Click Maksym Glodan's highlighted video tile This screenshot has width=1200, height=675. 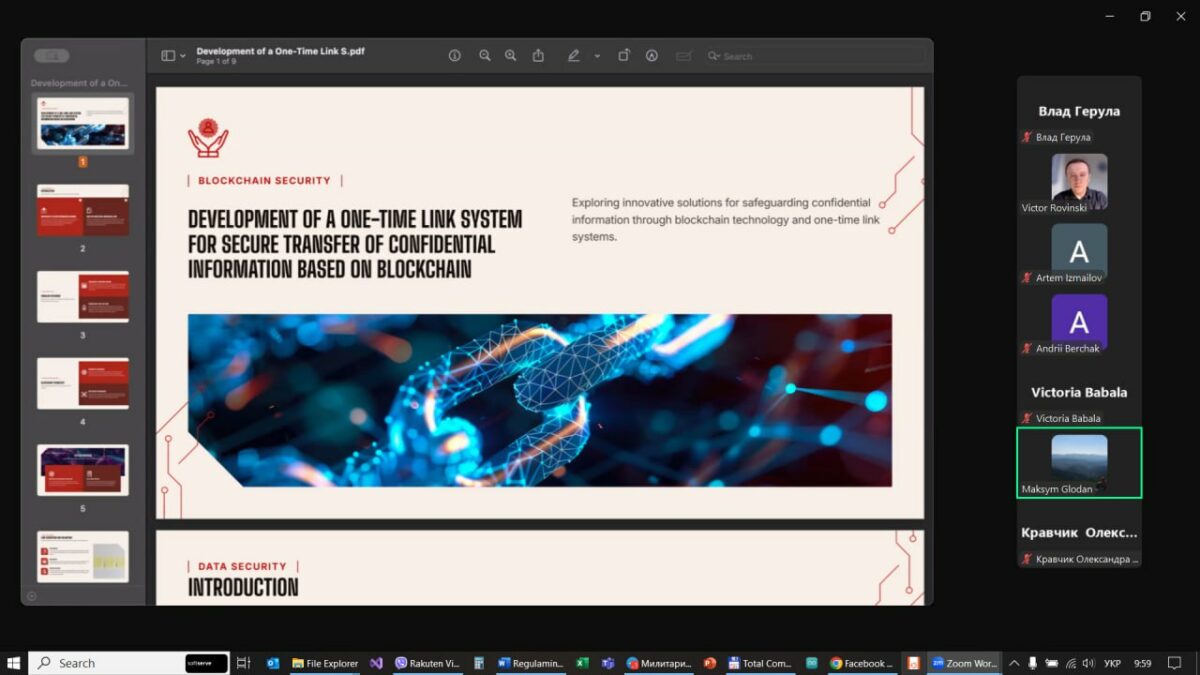point(1079,462)
